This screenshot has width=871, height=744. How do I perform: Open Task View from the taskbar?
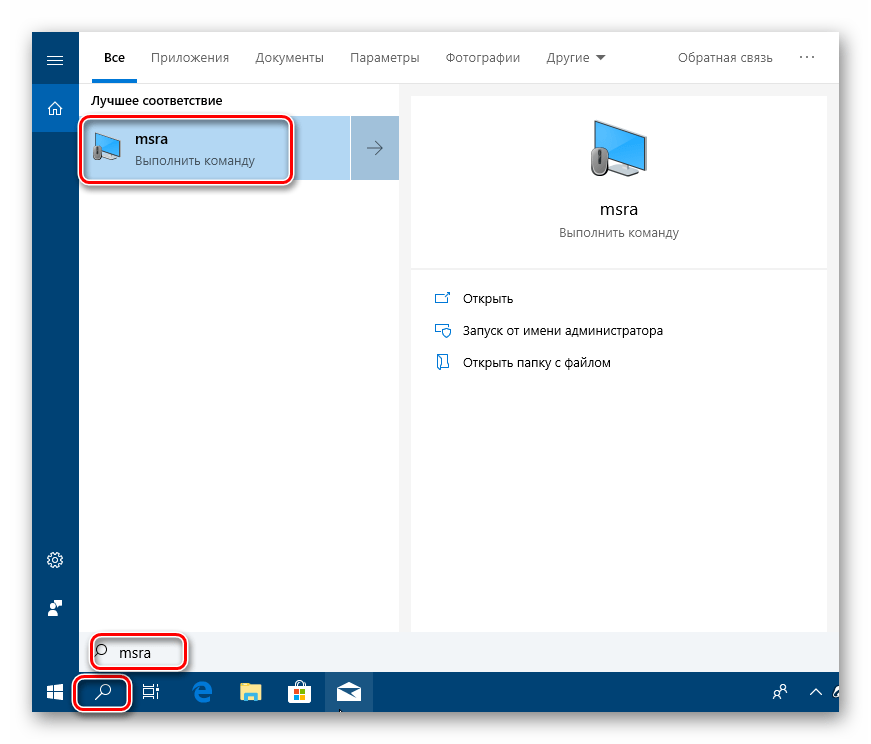point(150,692)
